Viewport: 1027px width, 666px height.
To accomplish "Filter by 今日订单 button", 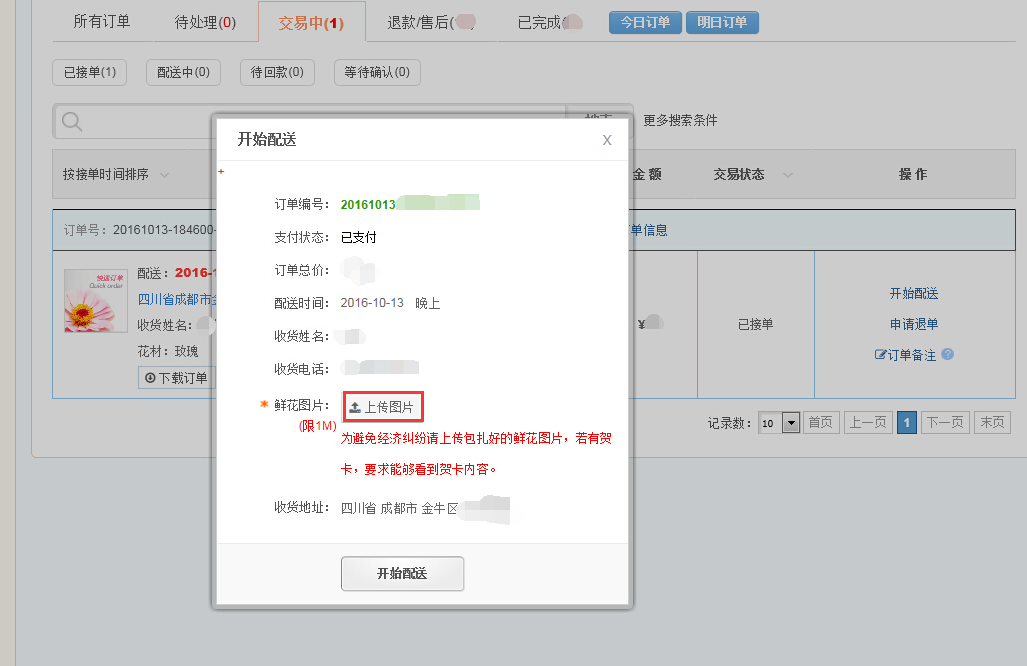I will coord(645,22).
